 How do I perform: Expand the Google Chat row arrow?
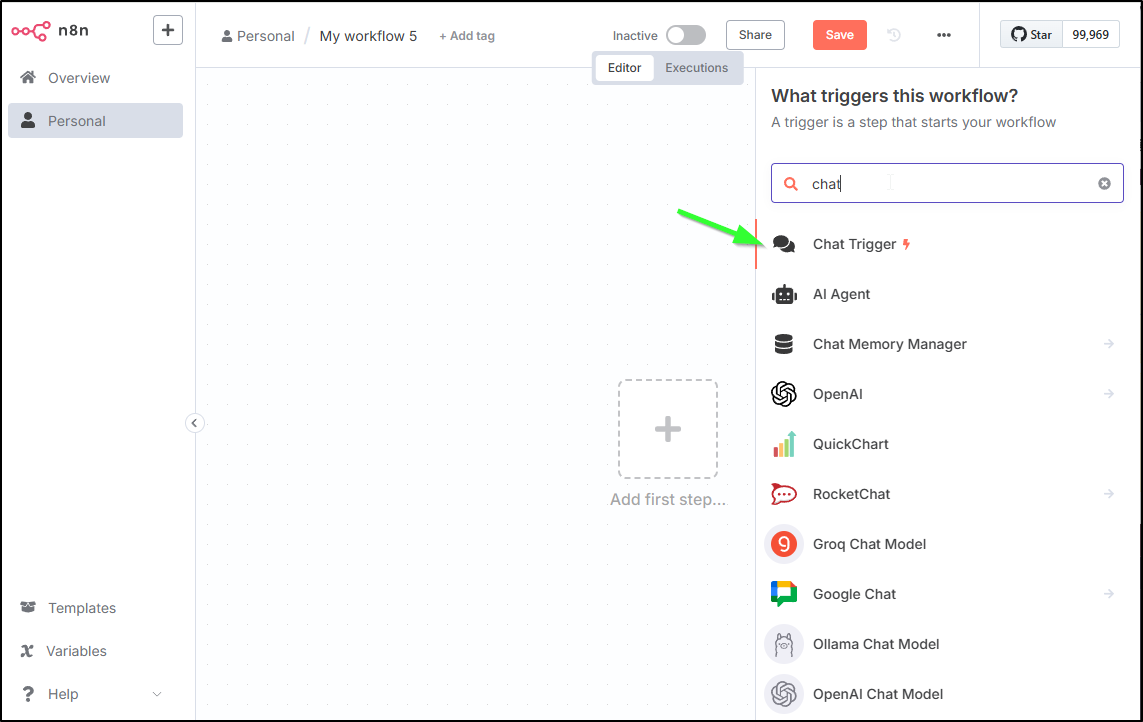pyautogui.click(x=1109, y=594)
